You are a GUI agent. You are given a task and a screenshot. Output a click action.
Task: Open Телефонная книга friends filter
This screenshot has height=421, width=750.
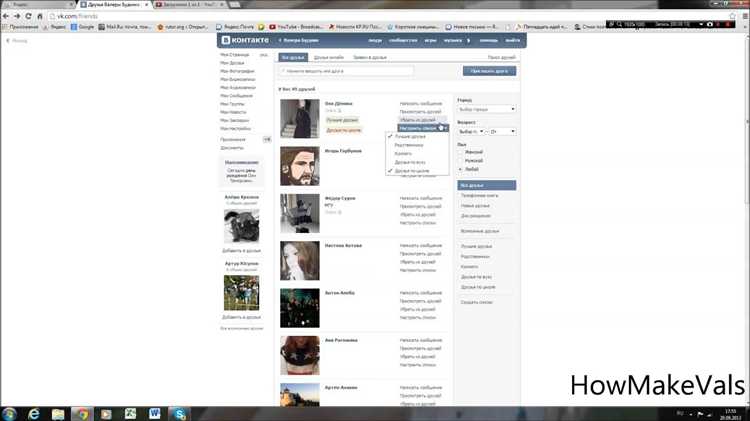click(x=479, y=196)
